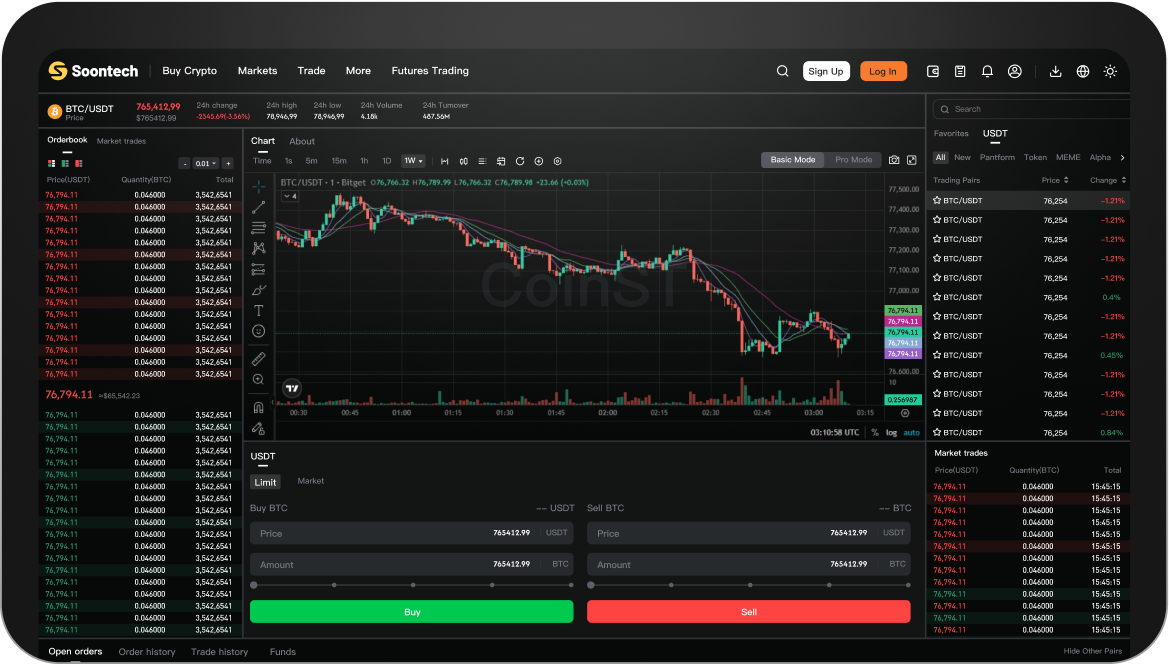Switch to the Favorites tab

tap(951, 133)
